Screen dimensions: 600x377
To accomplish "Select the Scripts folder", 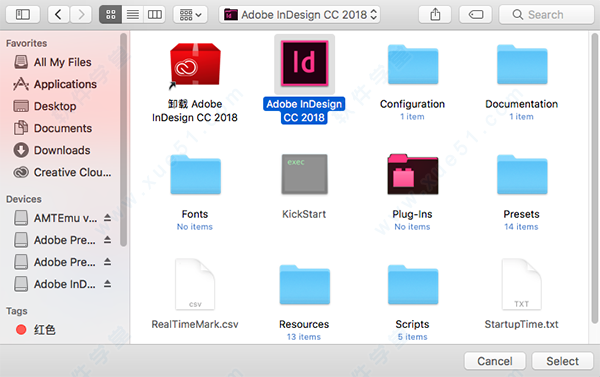I will click(x=412, y=284).
